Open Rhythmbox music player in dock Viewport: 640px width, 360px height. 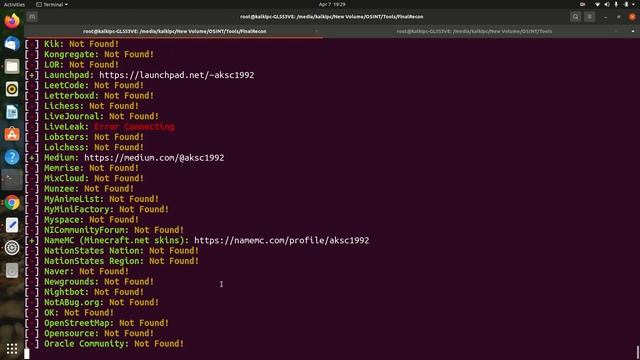(x=12, y=89)
